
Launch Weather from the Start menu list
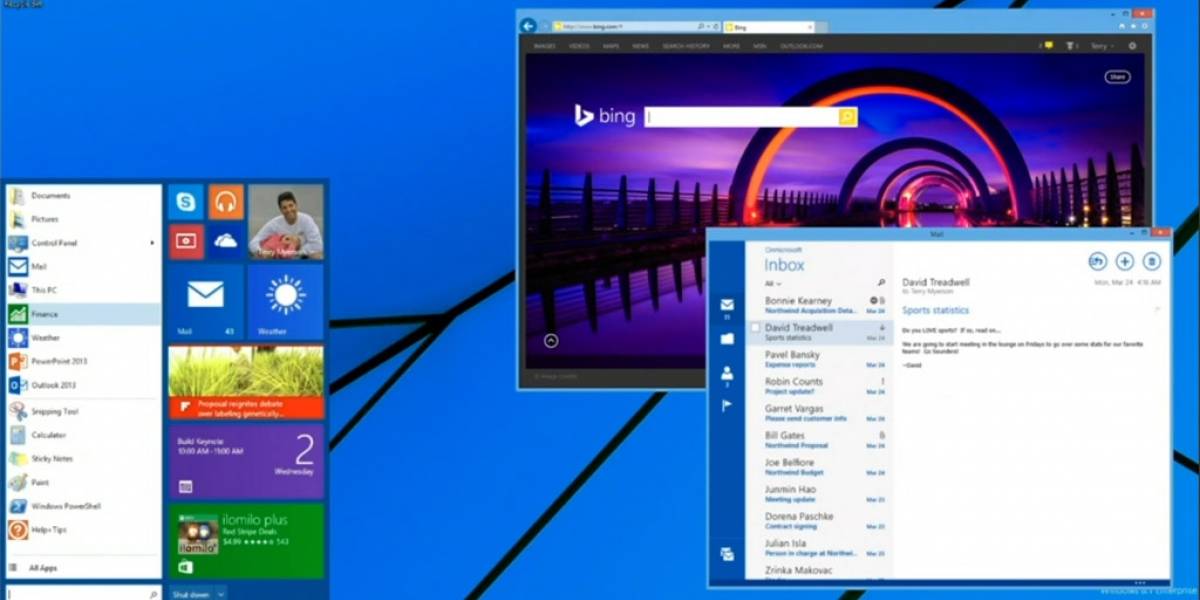point(83,338)
